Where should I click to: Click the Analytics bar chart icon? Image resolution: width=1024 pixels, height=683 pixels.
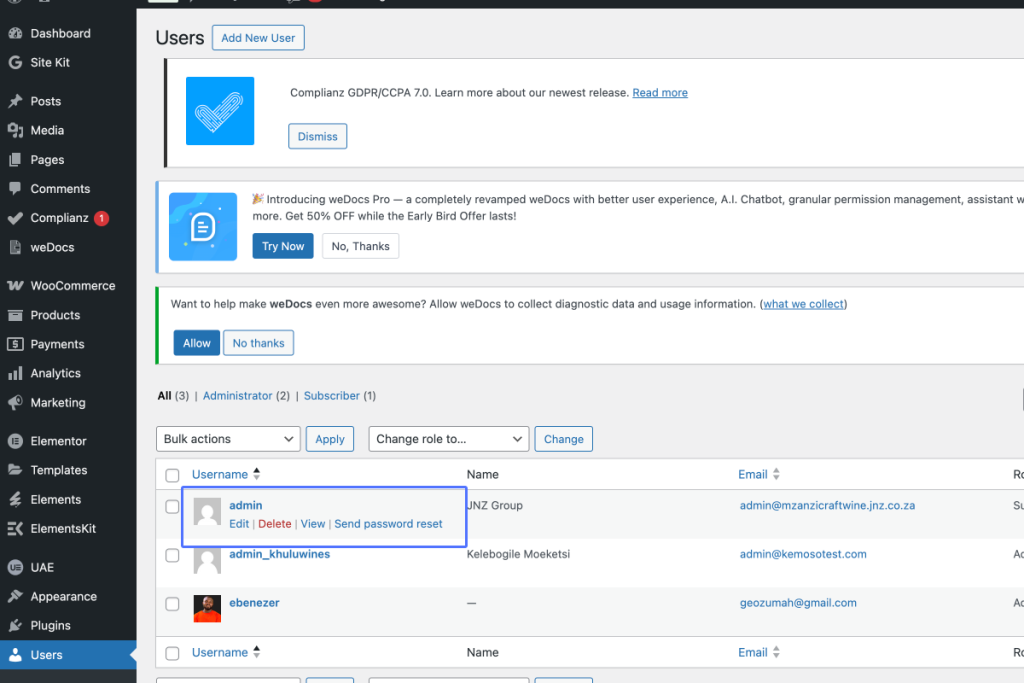(16, 373)
